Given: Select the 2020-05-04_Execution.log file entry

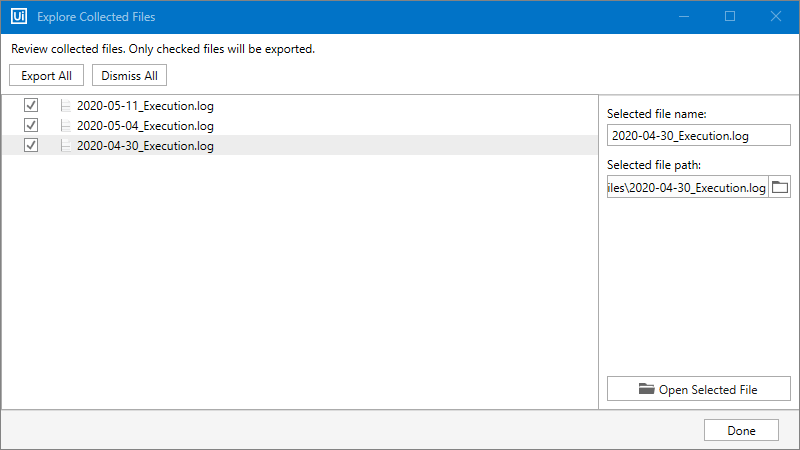Looking at the screenshot, I should coord(145,125).
